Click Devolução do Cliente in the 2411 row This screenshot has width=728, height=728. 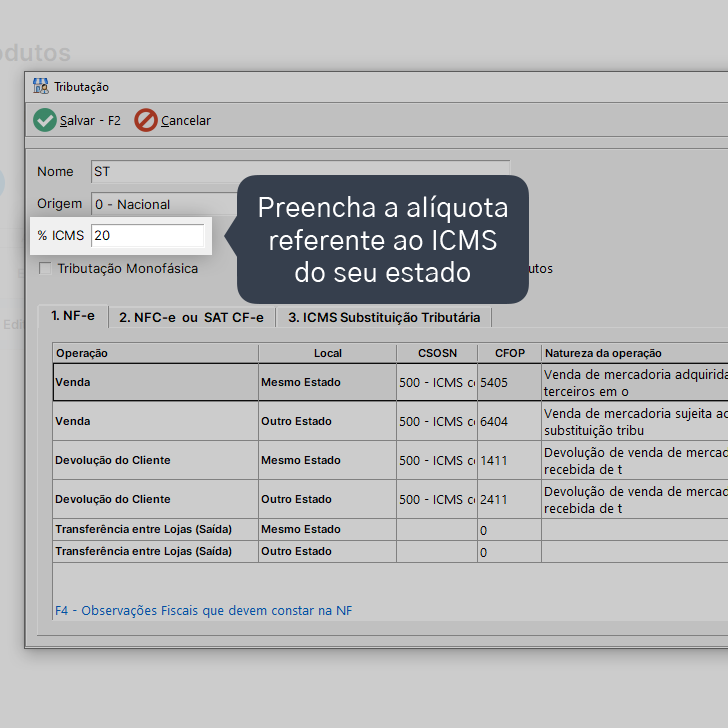(156, 499)
